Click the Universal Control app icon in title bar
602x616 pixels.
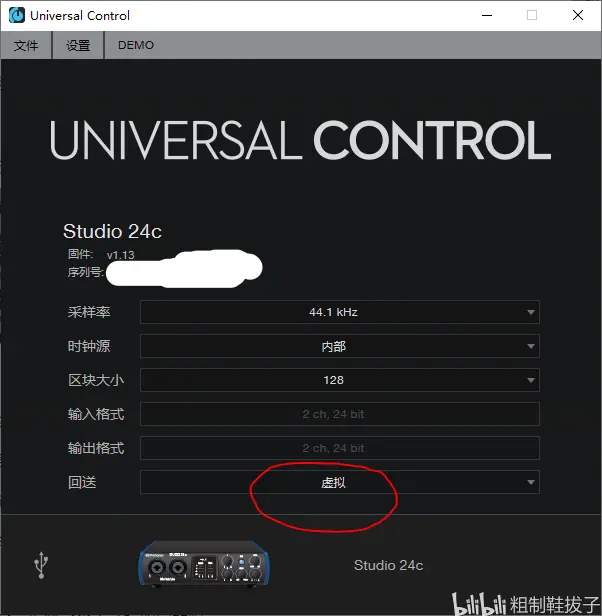(17, 15)
